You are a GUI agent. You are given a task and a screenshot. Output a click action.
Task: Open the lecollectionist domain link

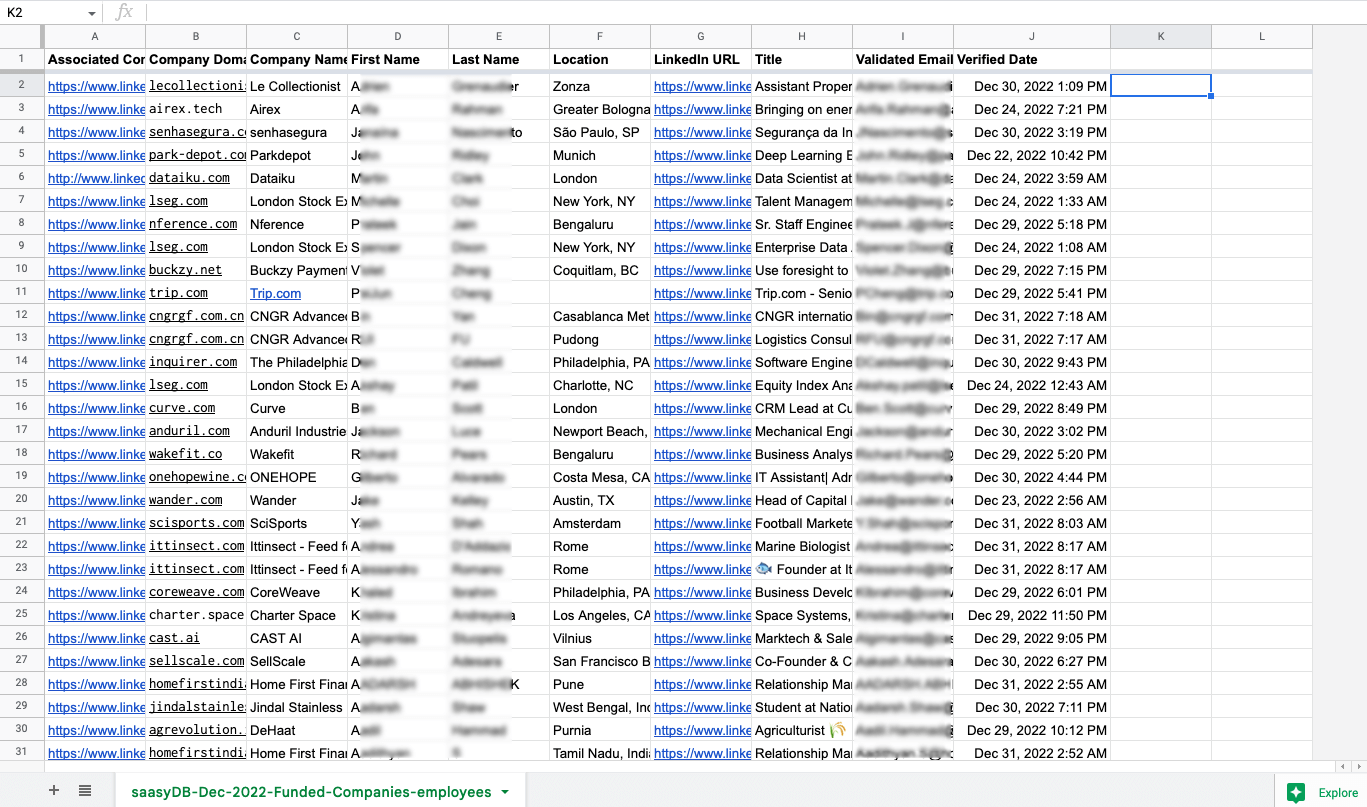(x=197, y=86)
